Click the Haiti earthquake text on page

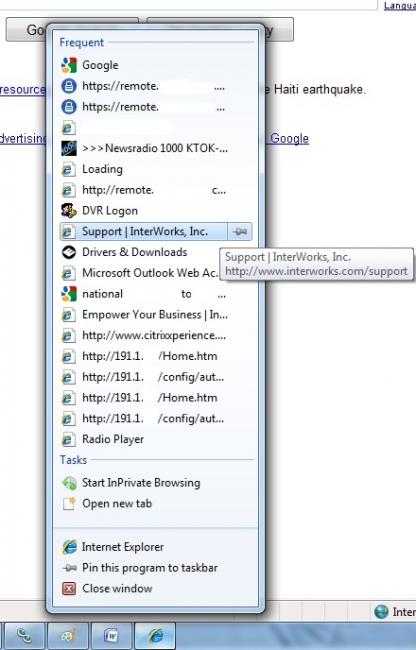(320, 89)
